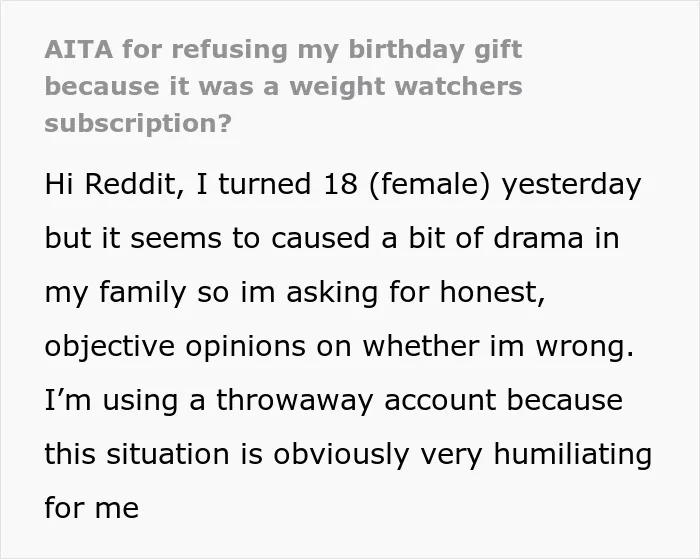The image size is (700, 559).
Task: Click "Hi Reddit" at the start of the post
Action: pyautogui.click(x=110, y=184)
